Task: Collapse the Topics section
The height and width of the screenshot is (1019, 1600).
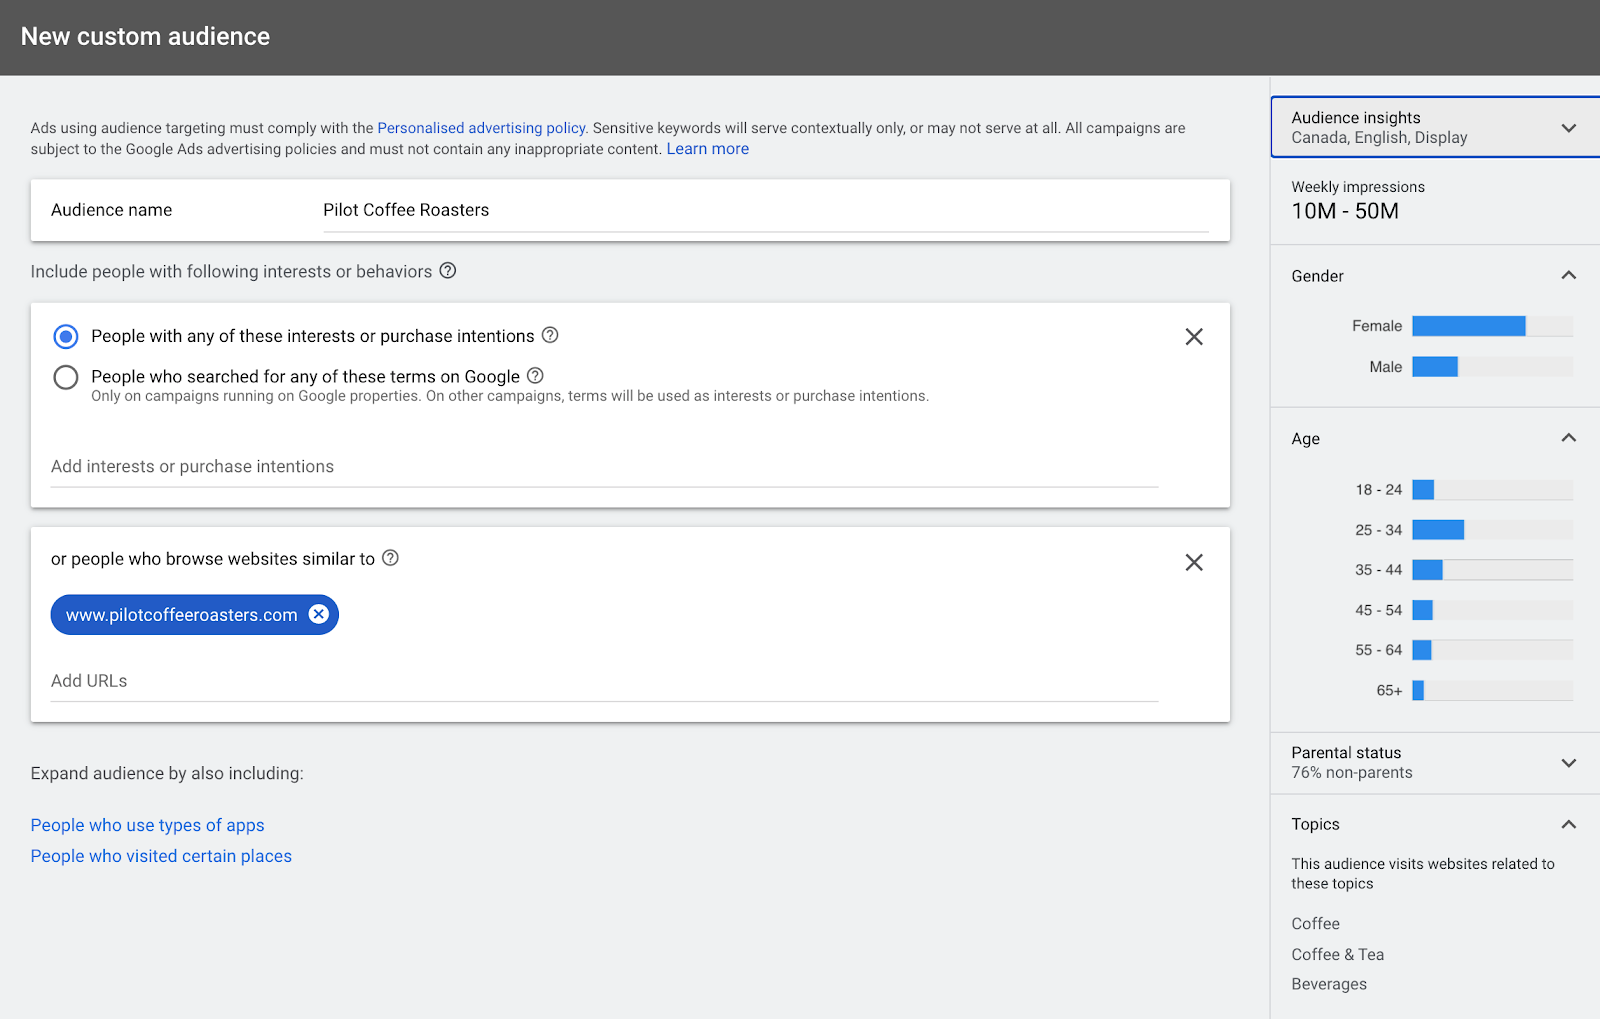Action: click(x=1569, y=824)
